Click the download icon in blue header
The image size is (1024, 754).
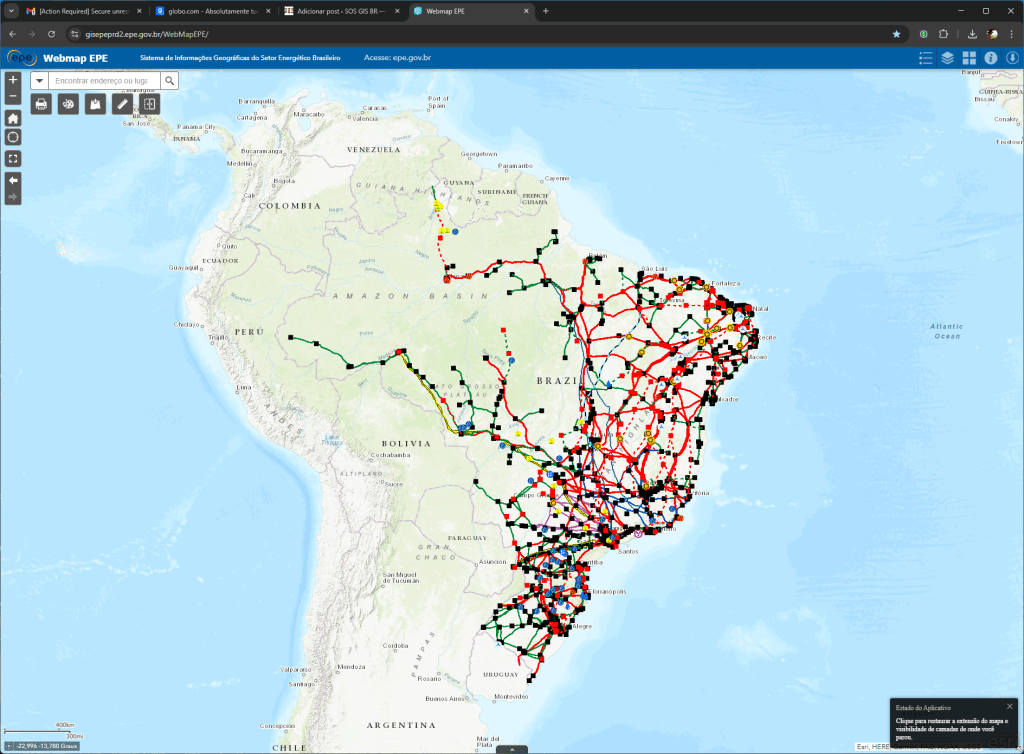tap(1012, 58)
